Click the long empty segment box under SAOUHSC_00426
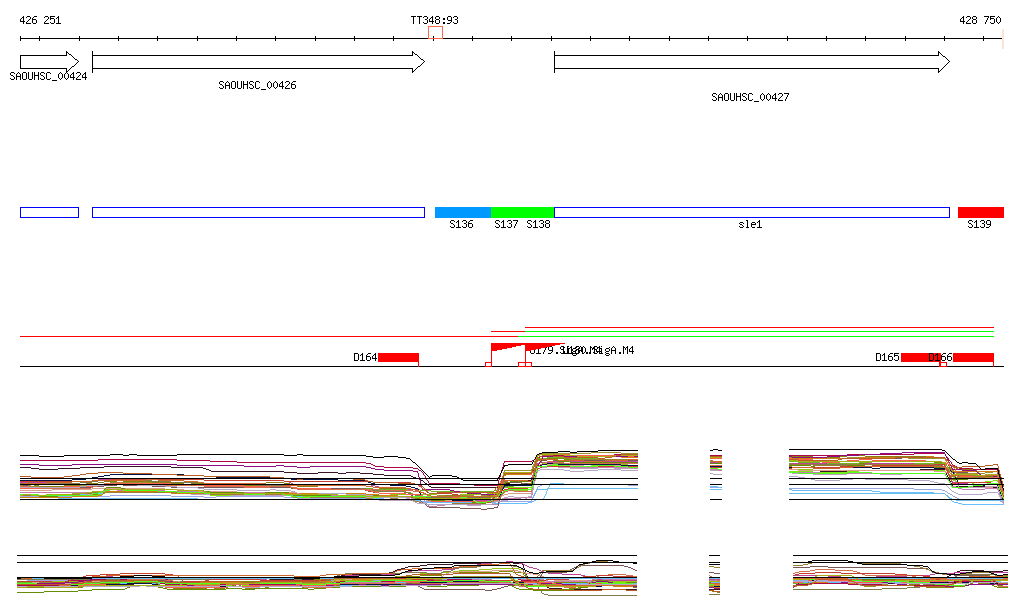The height and width of the screenshot is (611, 1024). pos(258,212)
